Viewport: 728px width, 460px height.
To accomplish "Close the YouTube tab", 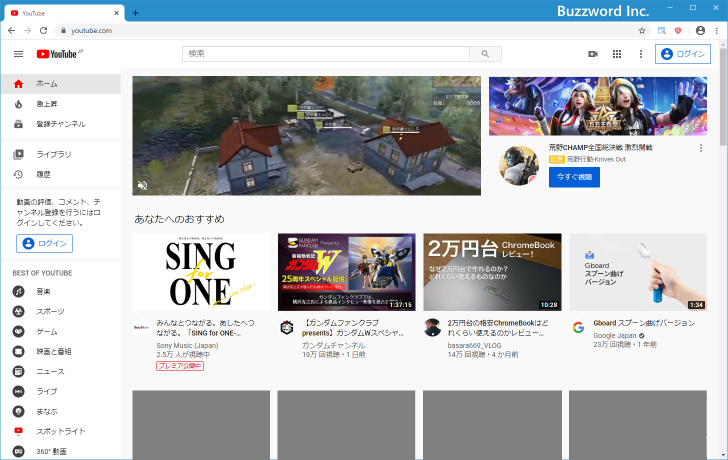I will tap(116, 13).
